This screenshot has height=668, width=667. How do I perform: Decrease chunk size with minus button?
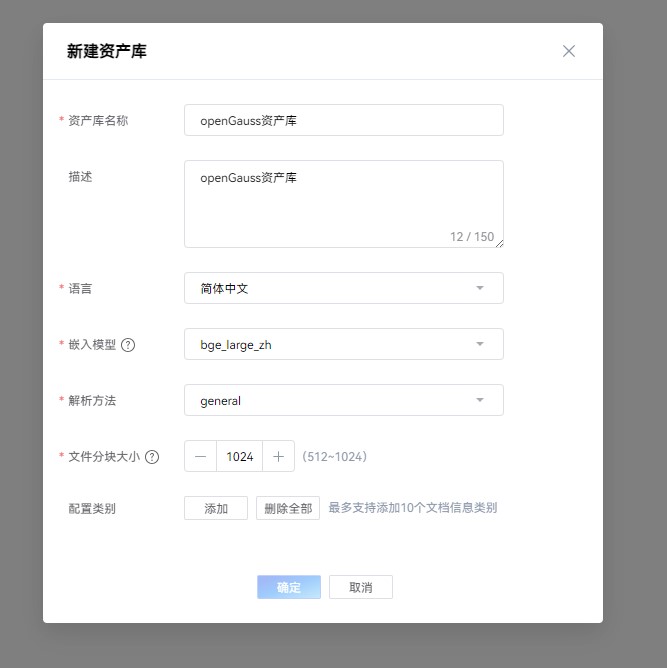(x=201, y=456)
